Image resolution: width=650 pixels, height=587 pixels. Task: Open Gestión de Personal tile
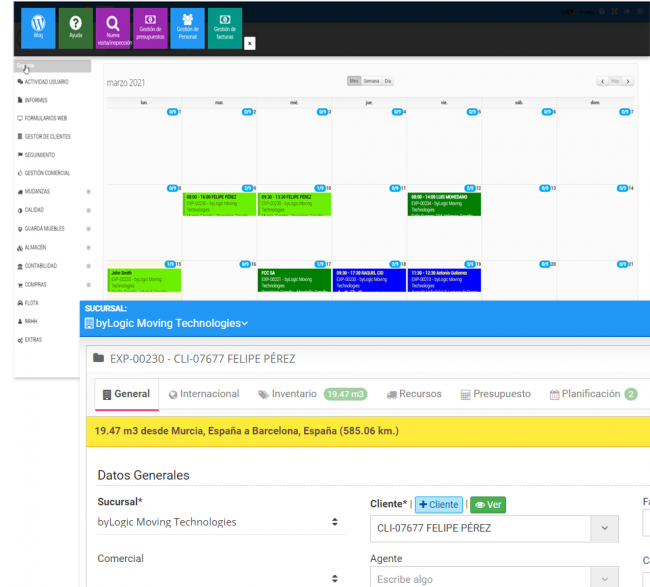187,27
